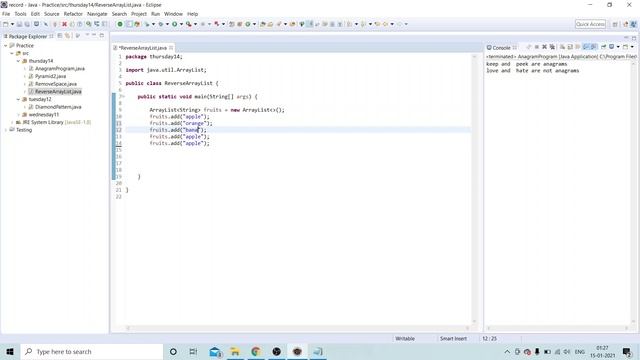
Task: Minimize the Package Explorer panel
Action: [x=94, y=36]
